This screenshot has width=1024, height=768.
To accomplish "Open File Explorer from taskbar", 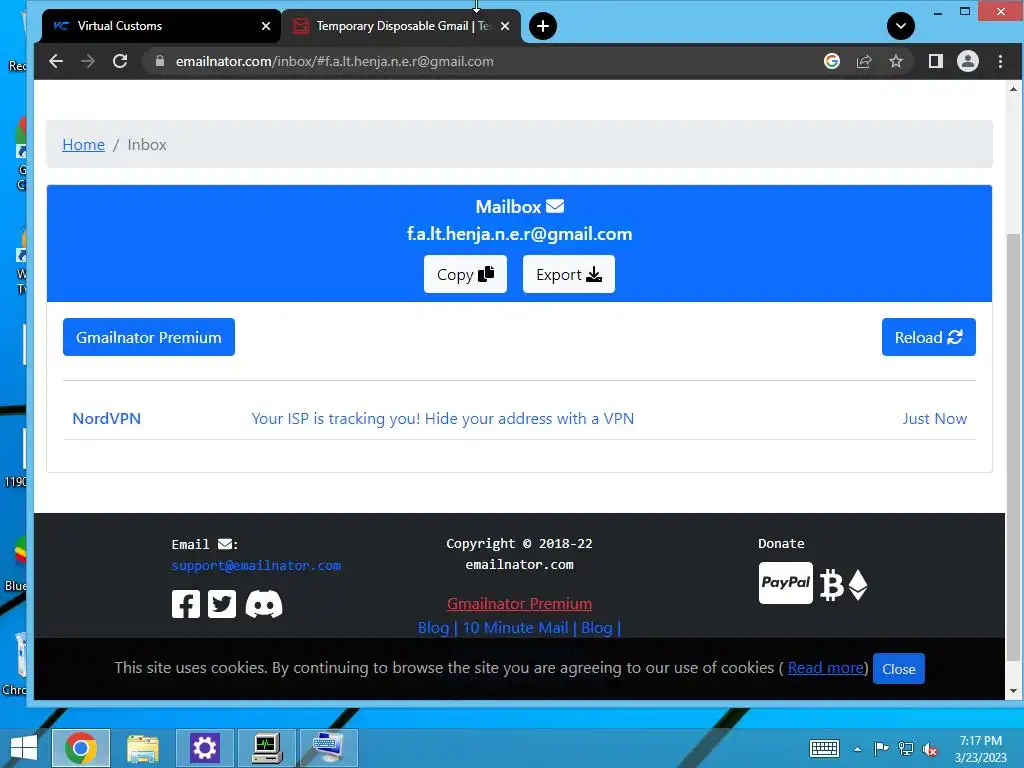I will click(x=143, y=748).
